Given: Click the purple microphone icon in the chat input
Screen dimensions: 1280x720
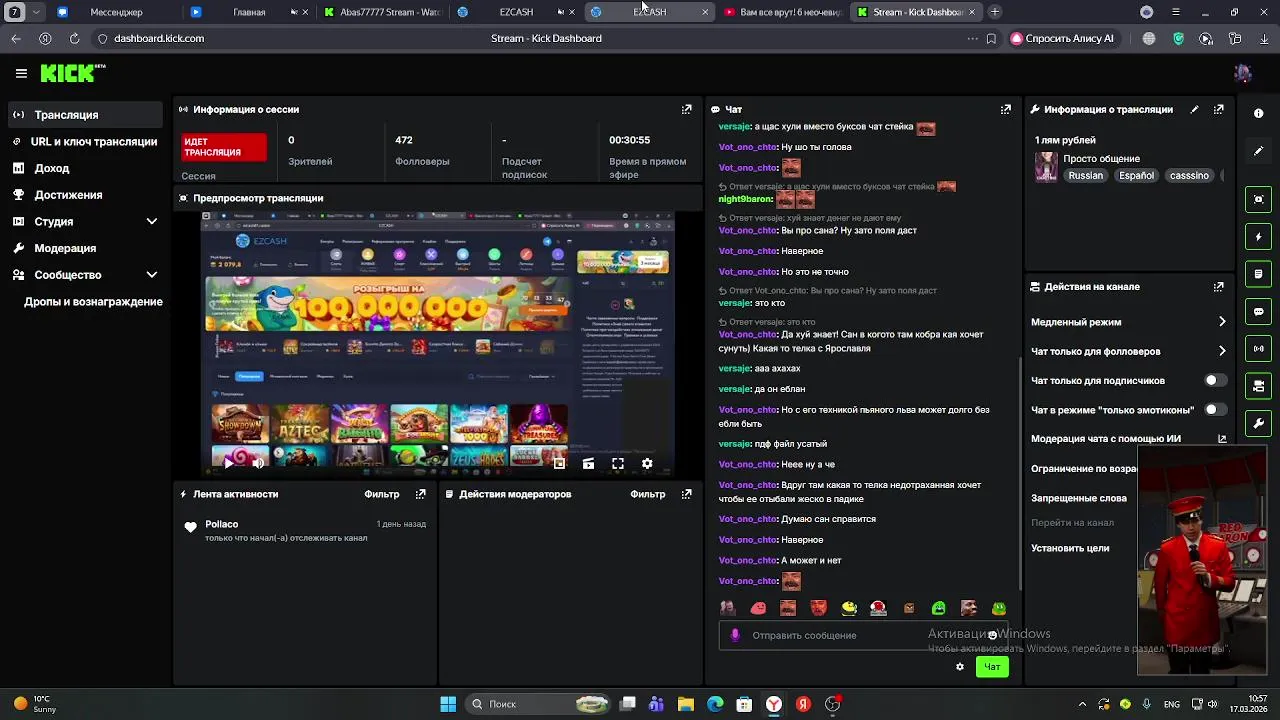Looking at the screenshot, I should 735,635.
